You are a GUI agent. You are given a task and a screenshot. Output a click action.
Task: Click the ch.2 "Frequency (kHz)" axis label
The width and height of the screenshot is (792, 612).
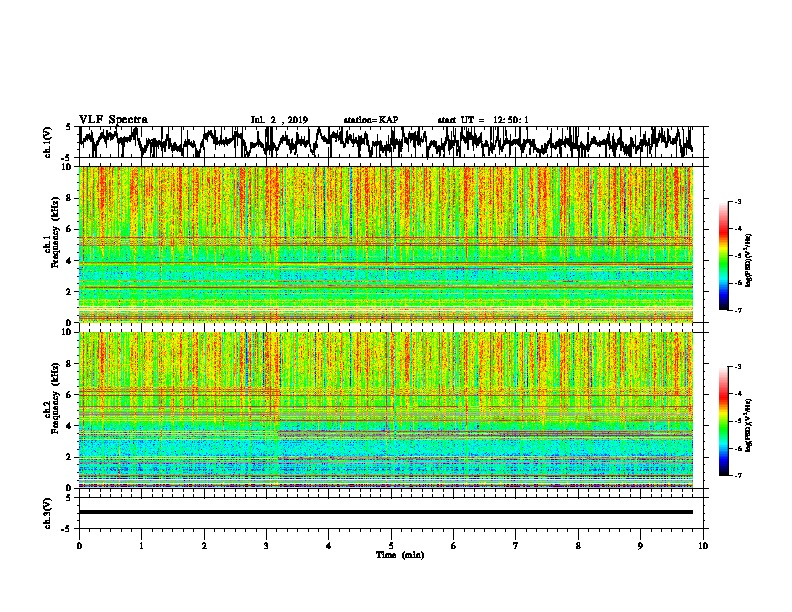tap(56, 398)
